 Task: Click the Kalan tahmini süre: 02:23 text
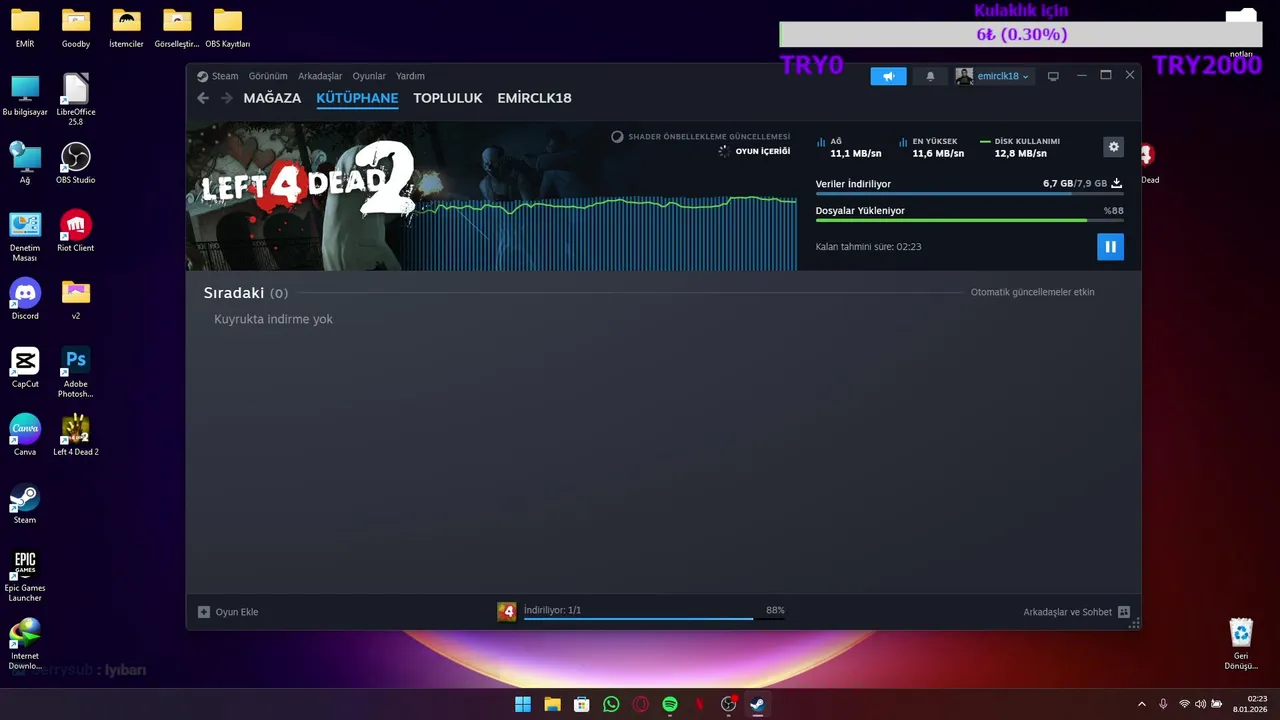(868, 246)
